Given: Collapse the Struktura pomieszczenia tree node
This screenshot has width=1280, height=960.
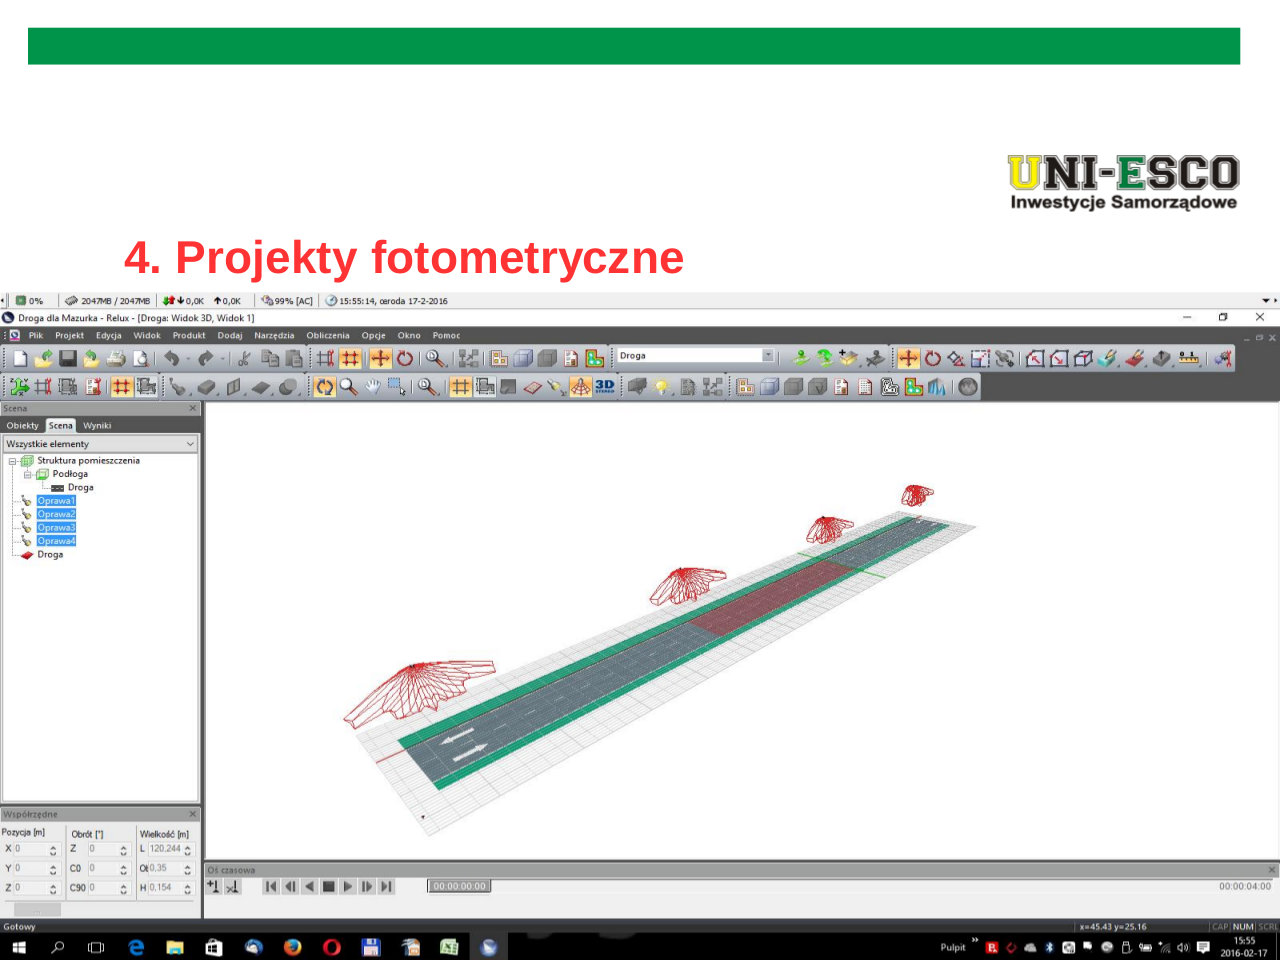Looking at the screenshot, I should tap(12, 461).
